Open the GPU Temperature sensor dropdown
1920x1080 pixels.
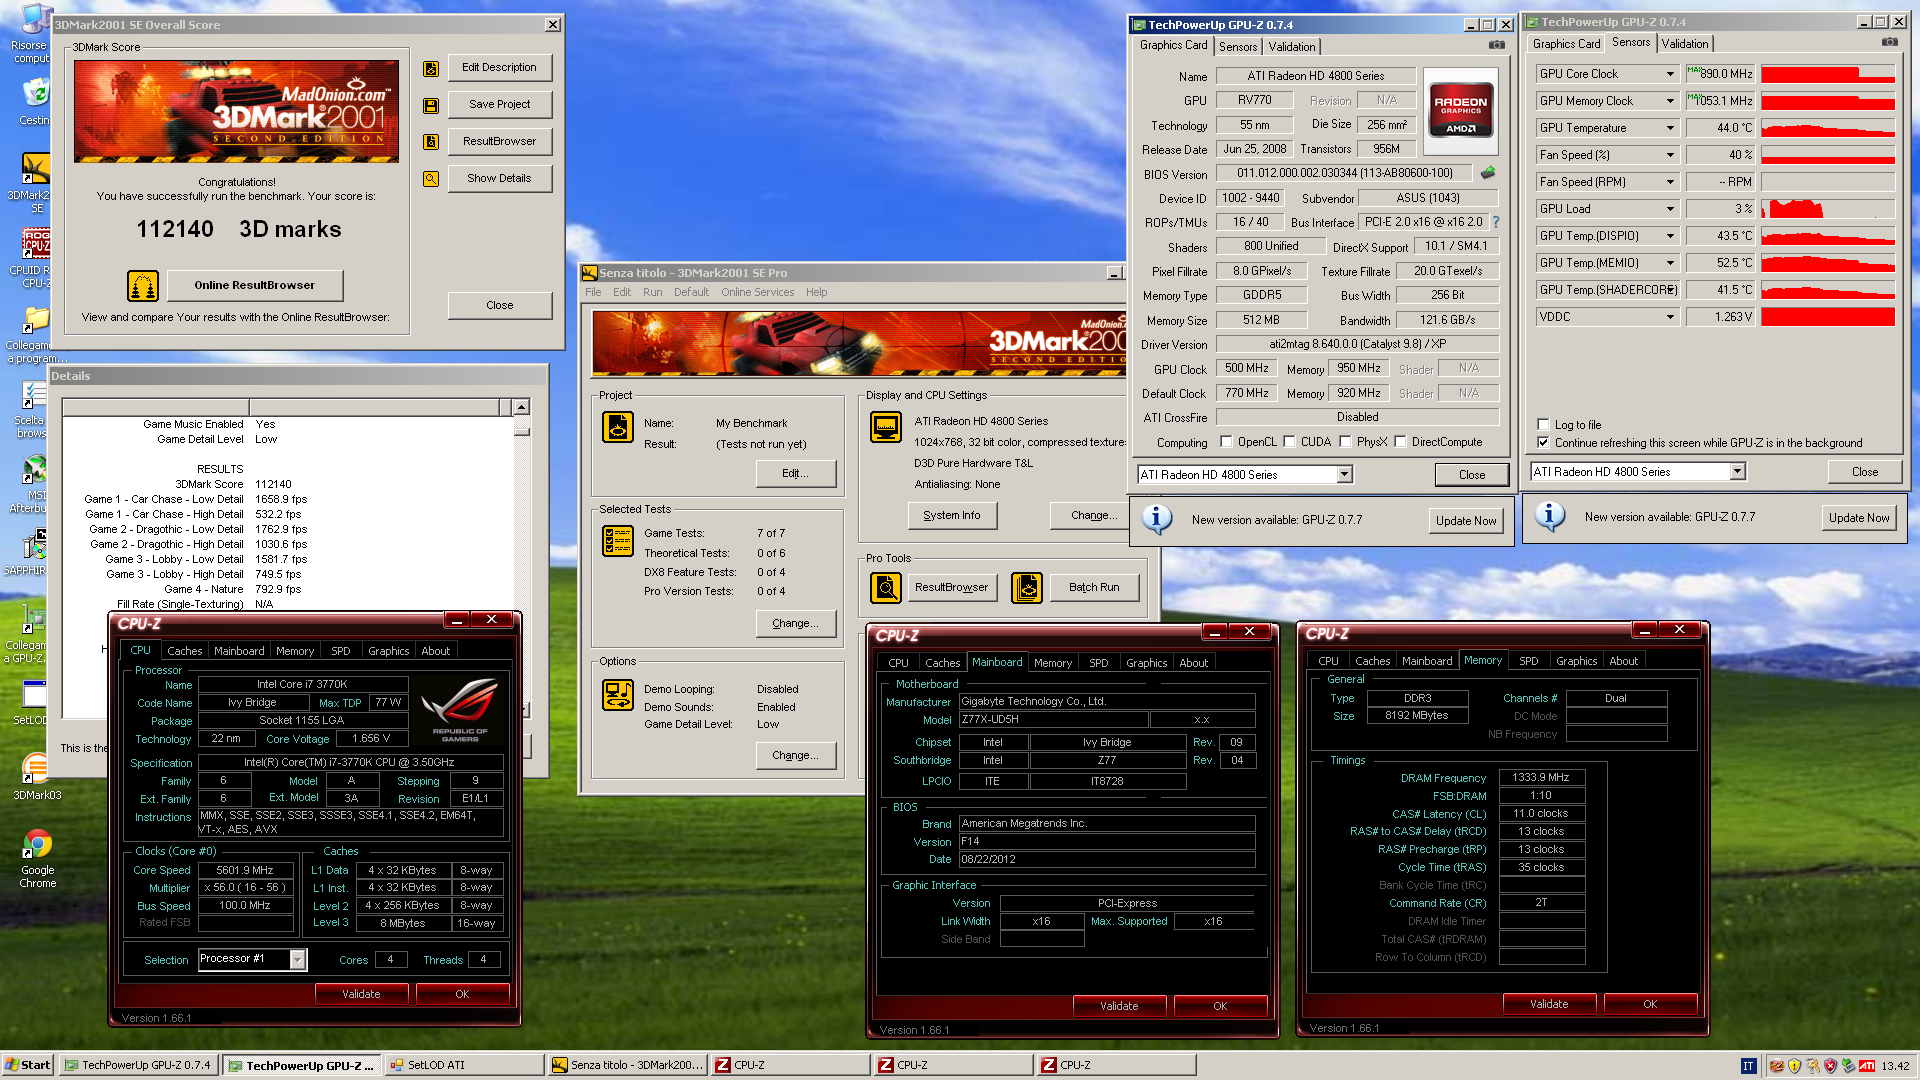coord(1670,128)
